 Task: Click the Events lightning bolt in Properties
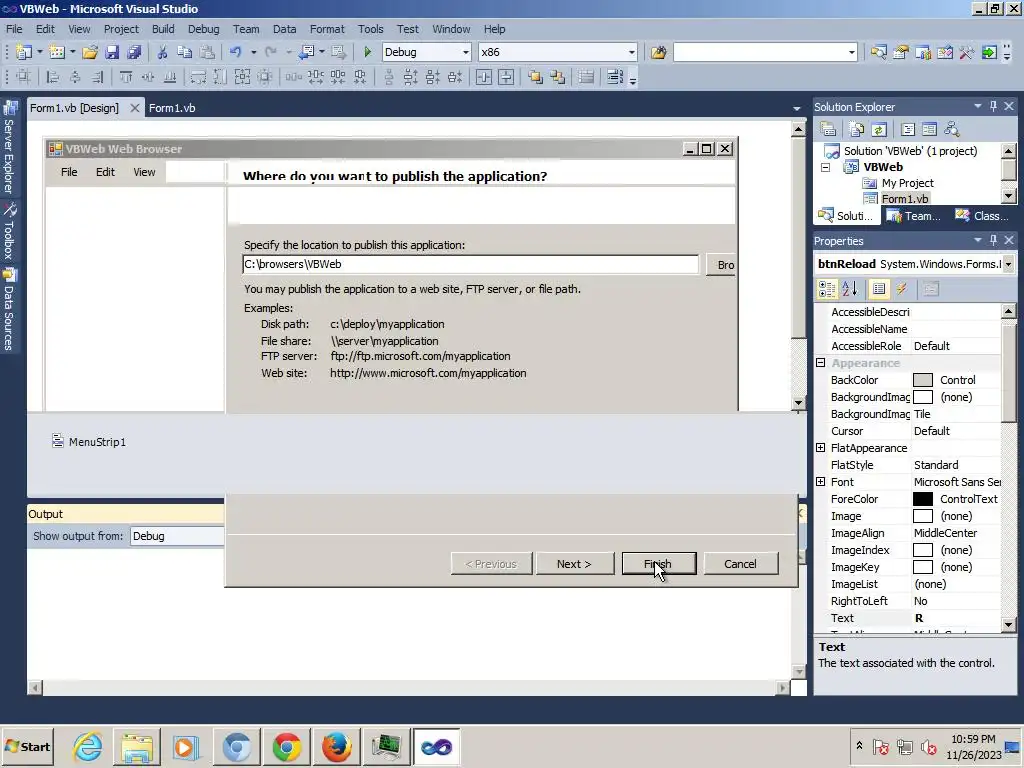901,289
